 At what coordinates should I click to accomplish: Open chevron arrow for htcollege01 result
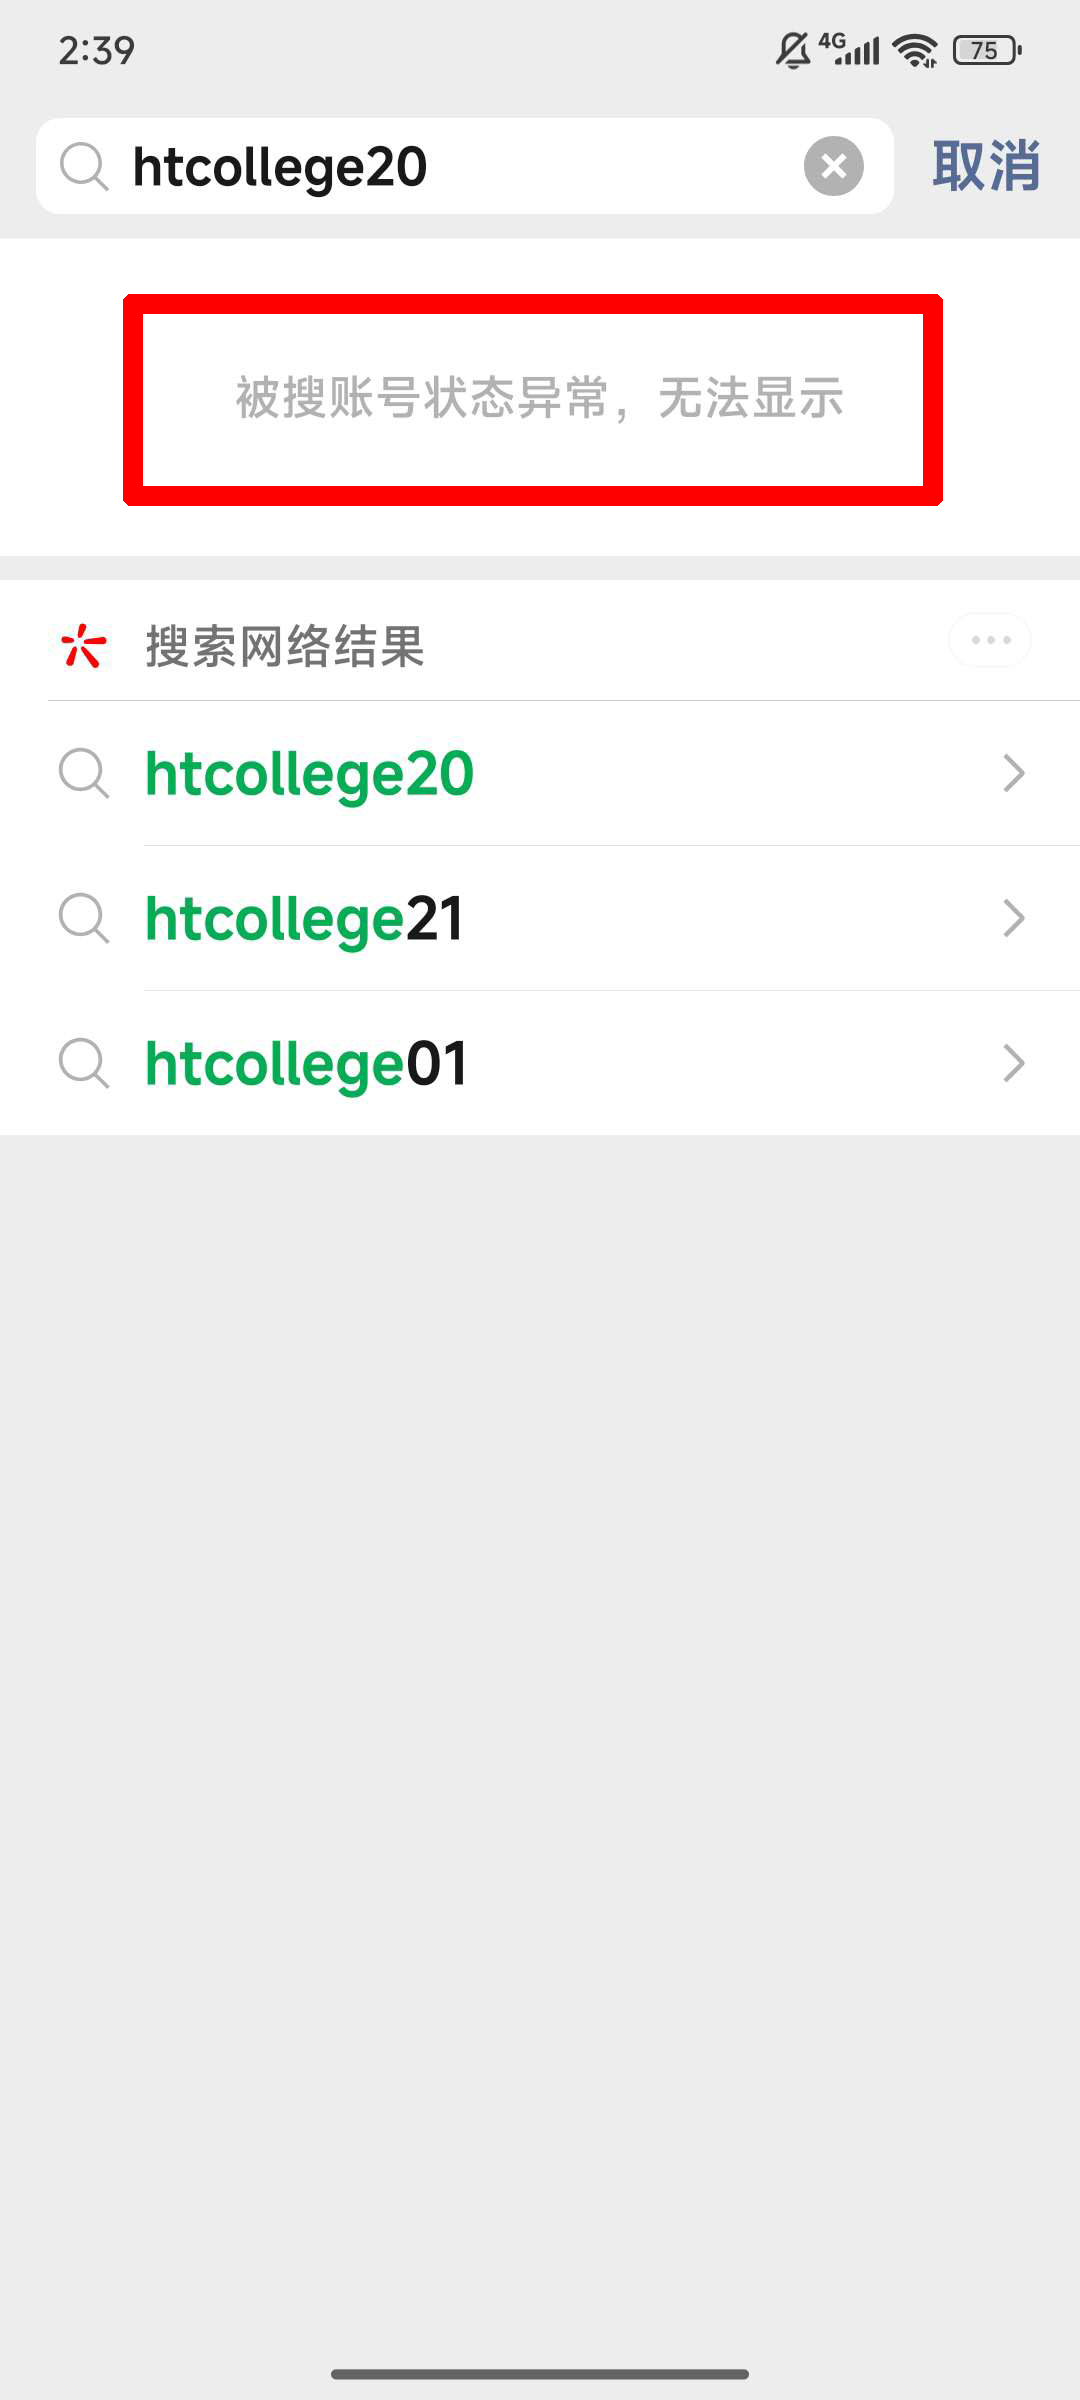pos(1014,1063)
